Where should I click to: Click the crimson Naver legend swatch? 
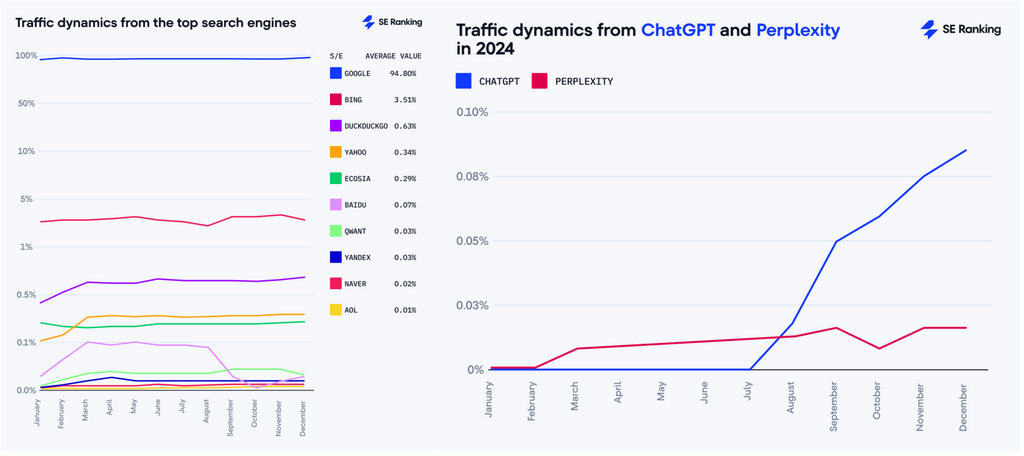click(x=336, y=284)
